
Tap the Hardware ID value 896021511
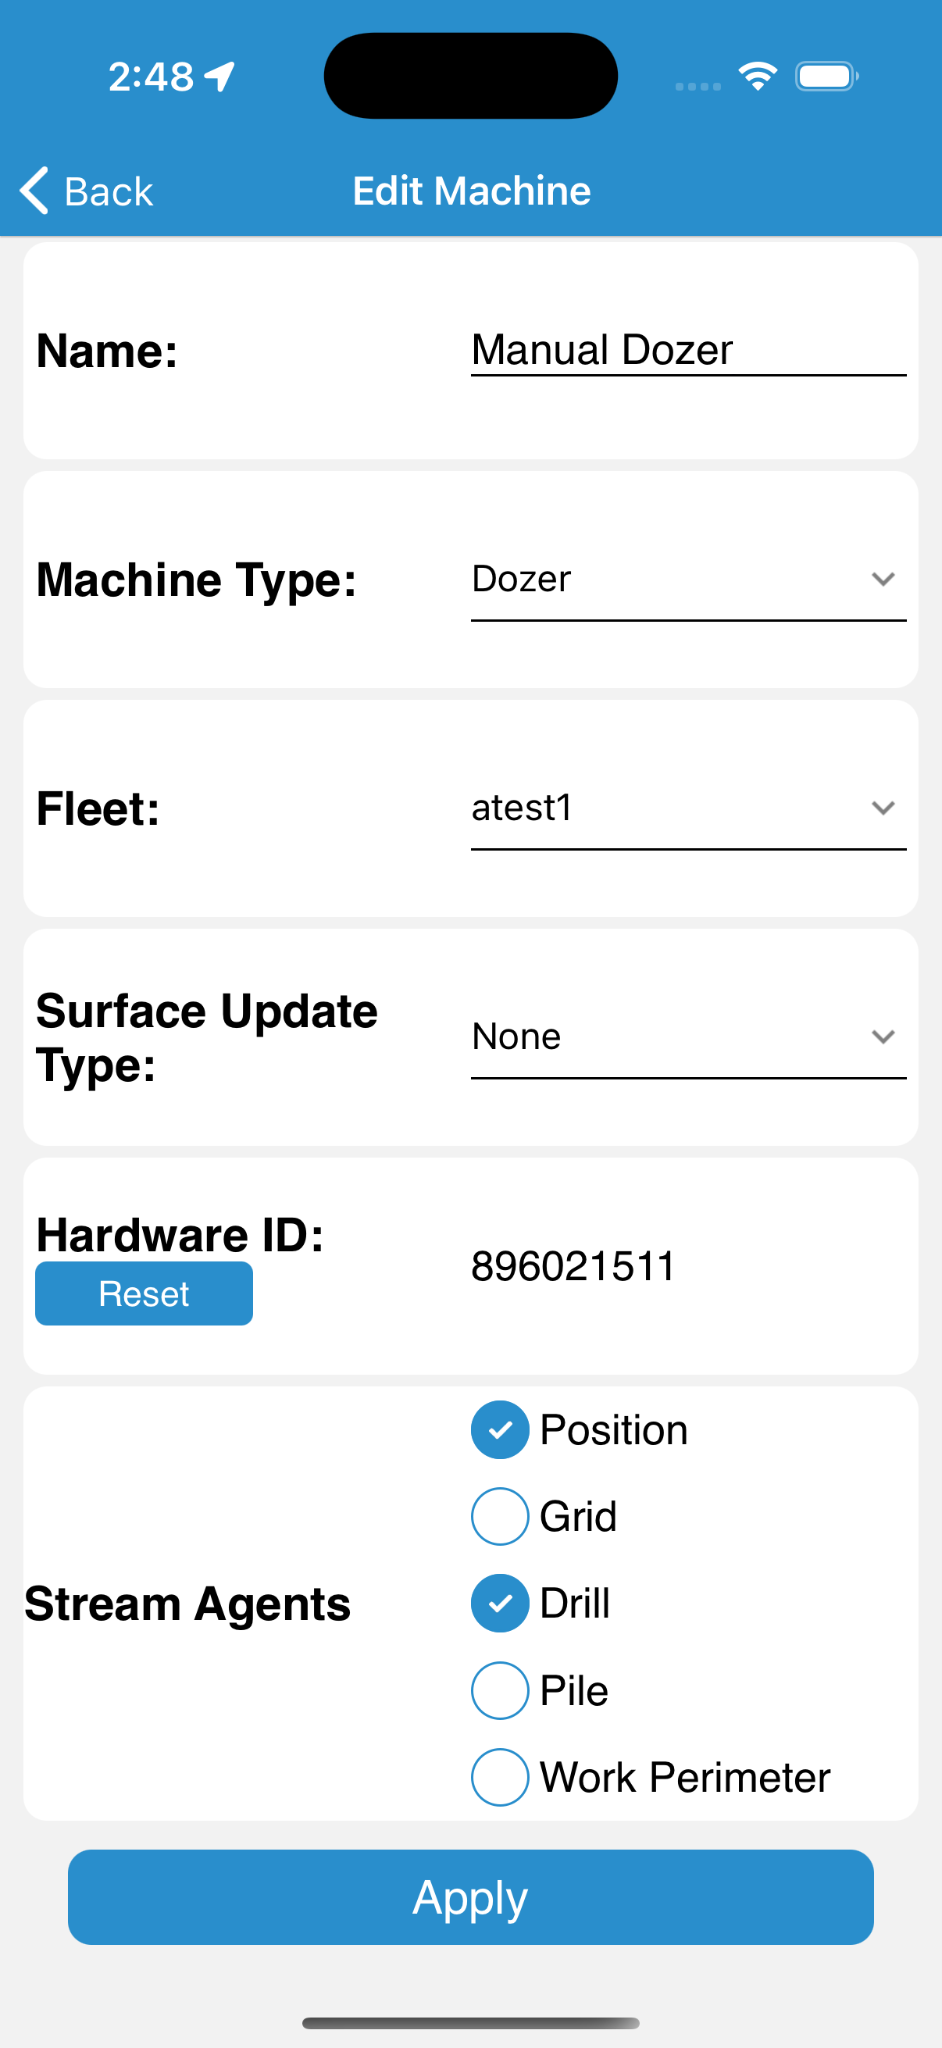pos(573,1267)
